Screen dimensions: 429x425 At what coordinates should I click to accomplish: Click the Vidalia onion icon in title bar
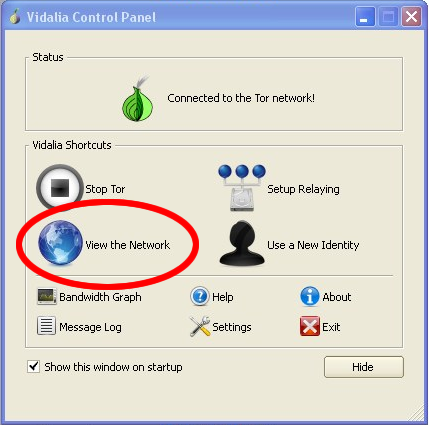[x=15, y=16]
